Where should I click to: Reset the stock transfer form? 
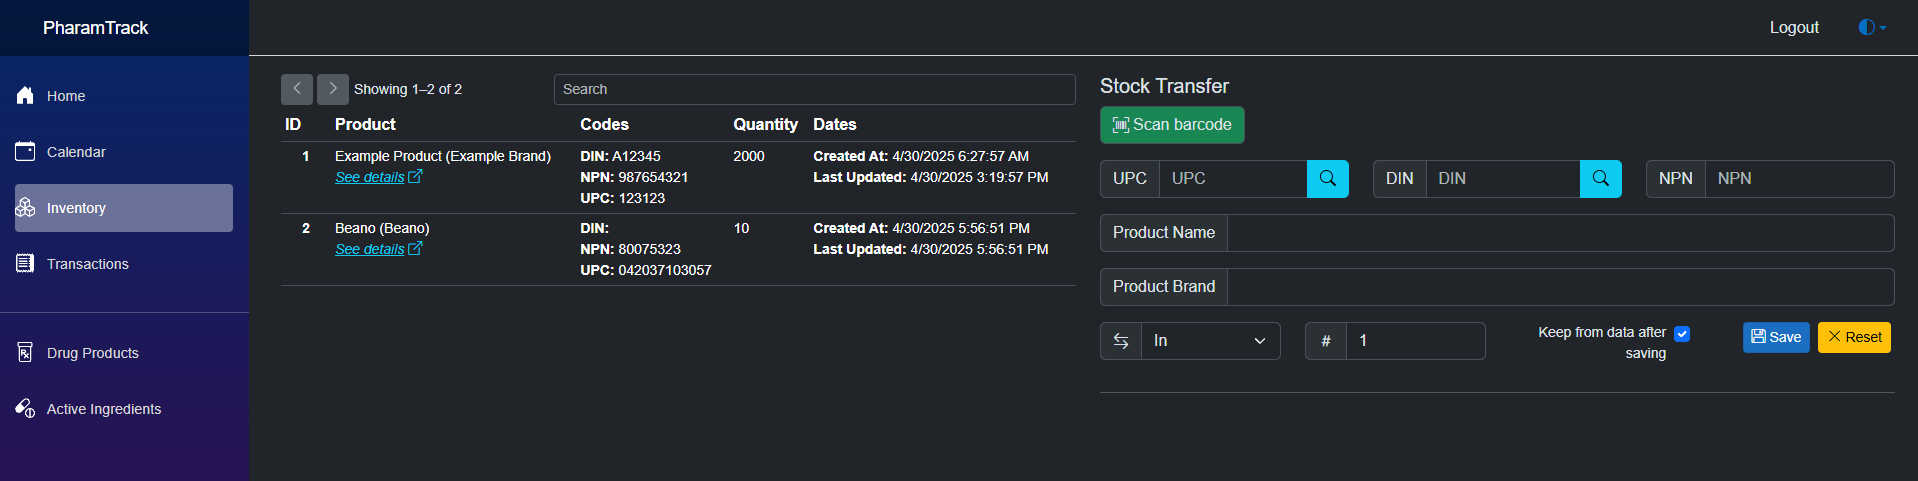pos(1854,337)
